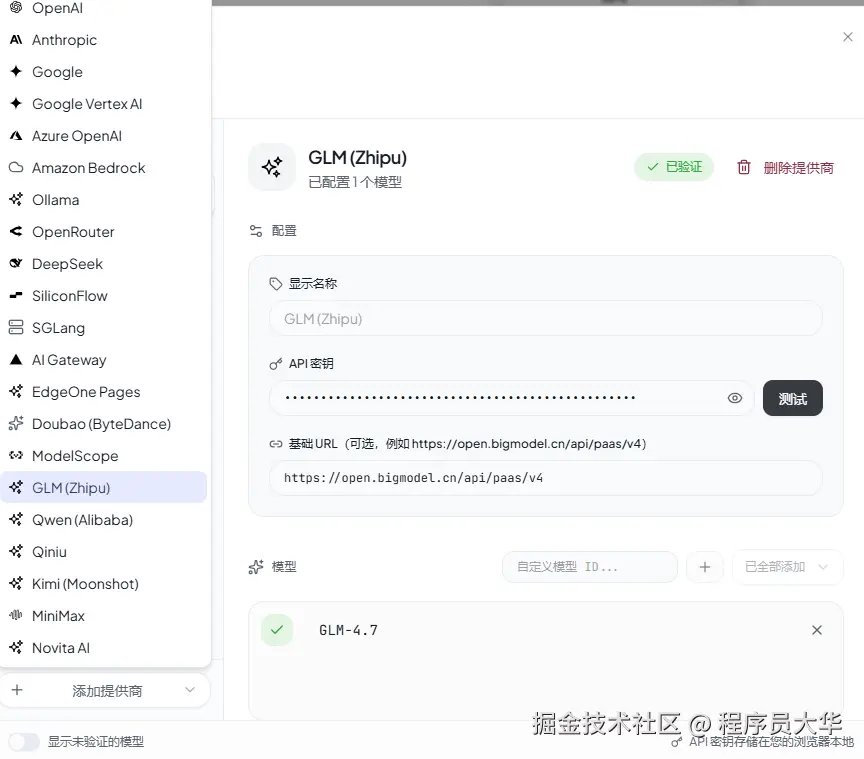Click the Doubao (ByteDance) icon
Image resolution: width=864 pixels, height=759 pixels.
point(16,423)
